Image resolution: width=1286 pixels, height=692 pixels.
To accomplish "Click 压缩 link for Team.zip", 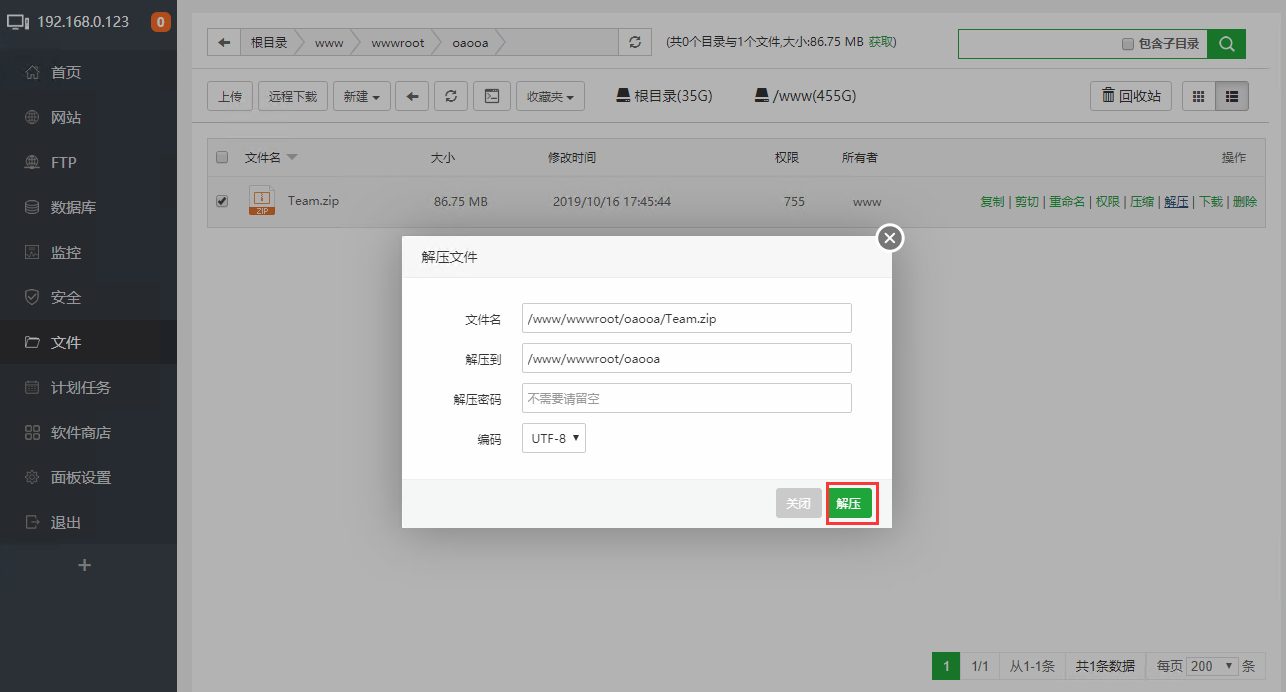I will click(x=1142, y=201).
